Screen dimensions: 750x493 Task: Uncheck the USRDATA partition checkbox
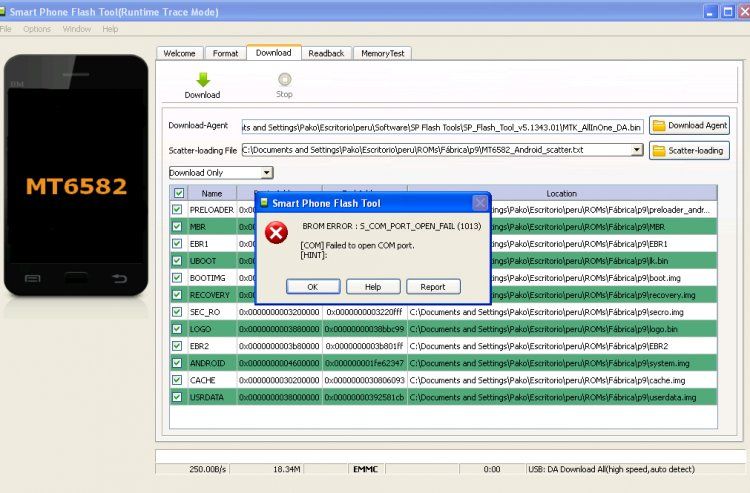[x=177, y=397]
